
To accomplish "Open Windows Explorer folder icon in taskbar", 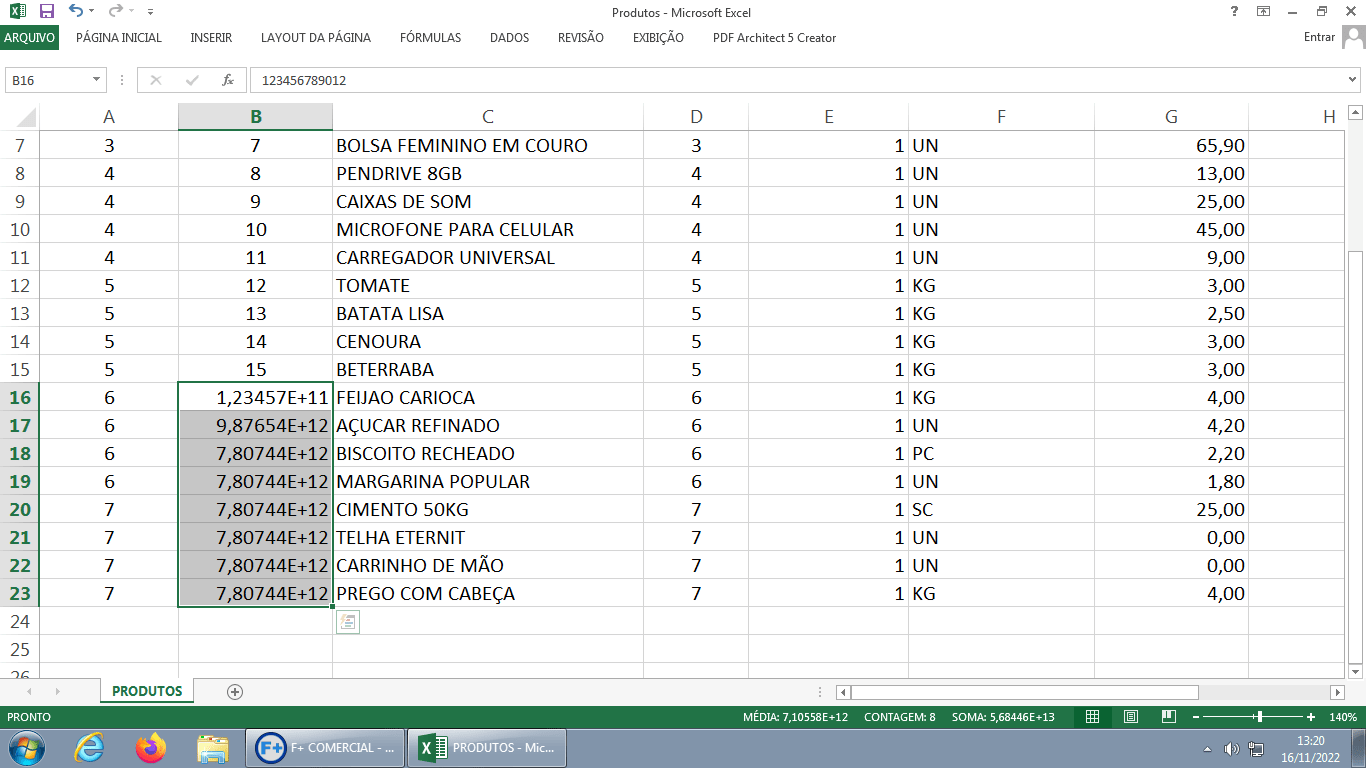I will pyautogui.click(x=213, y=748).
